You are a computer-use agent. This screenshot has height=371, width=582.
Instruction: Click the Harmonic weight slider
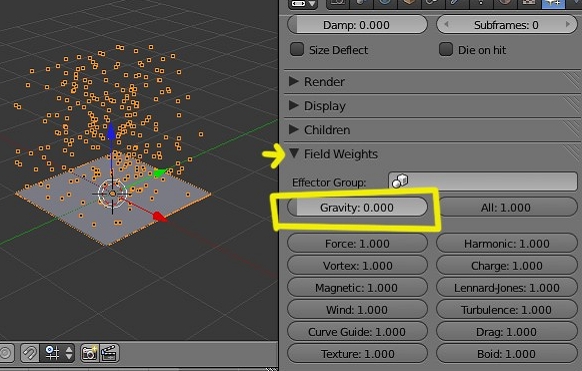click(506, 243)
